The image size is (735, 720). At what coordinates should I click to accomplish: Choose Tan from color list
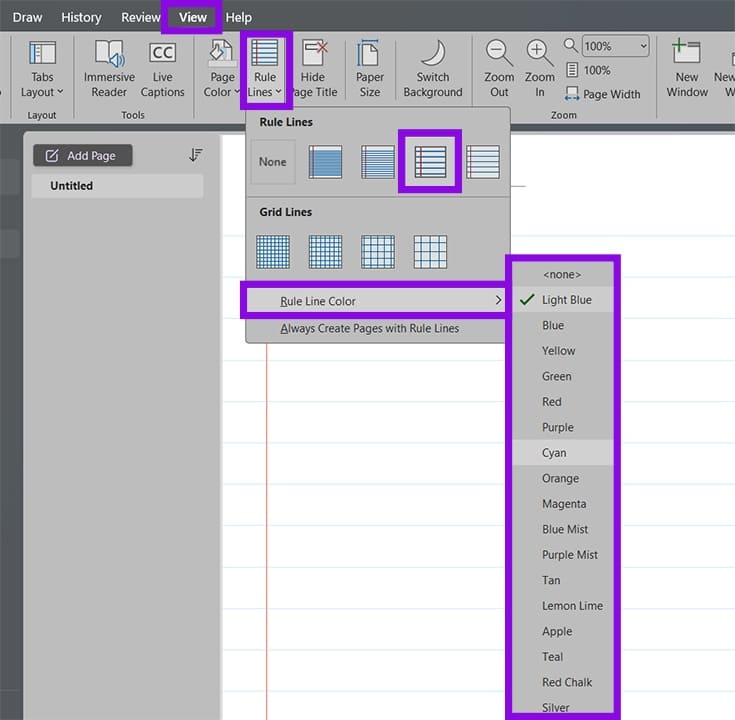[x=562, y=580]
